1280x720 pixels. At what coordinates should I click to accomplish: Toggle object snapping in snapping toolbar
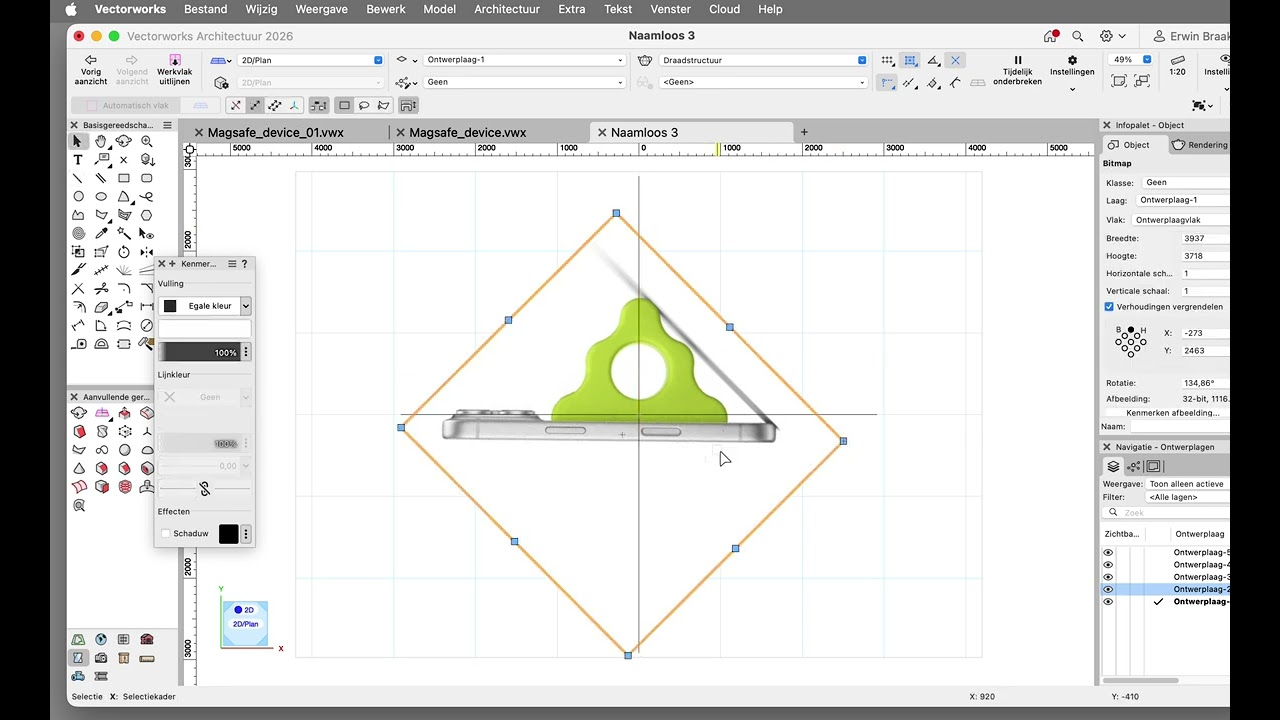[910, 60]
